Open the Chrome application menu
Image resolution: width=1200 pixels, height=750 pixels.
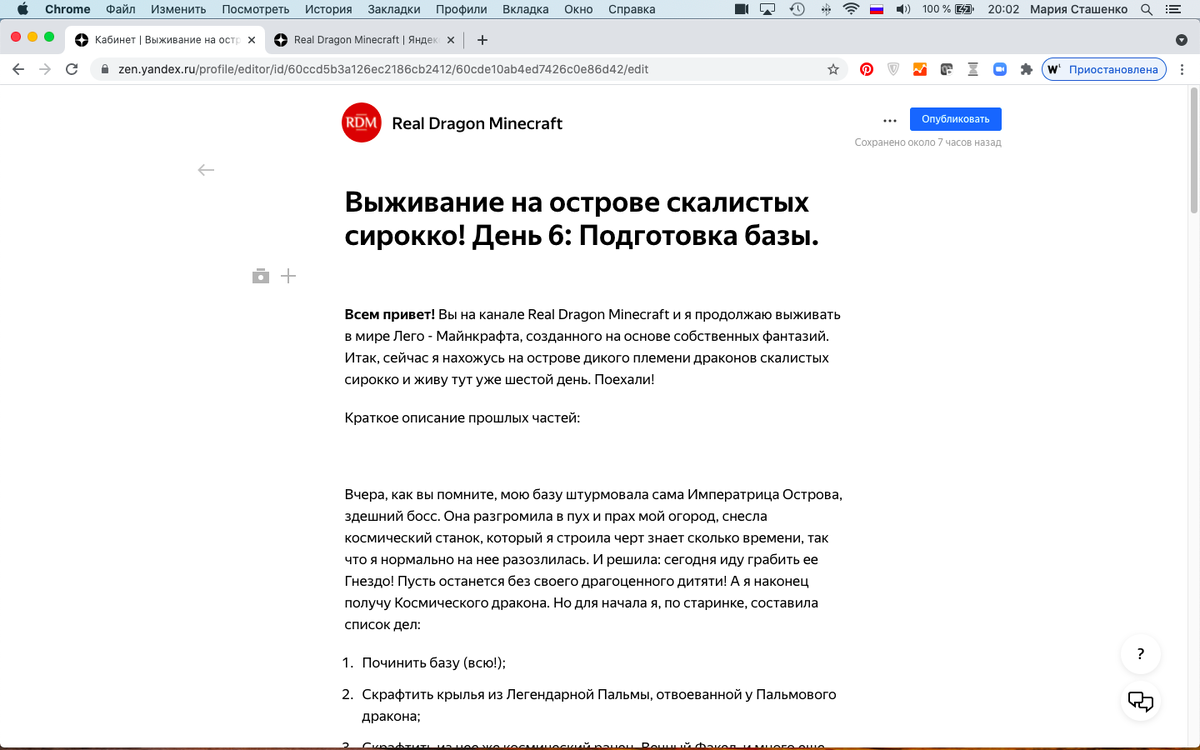coord(67,9)
